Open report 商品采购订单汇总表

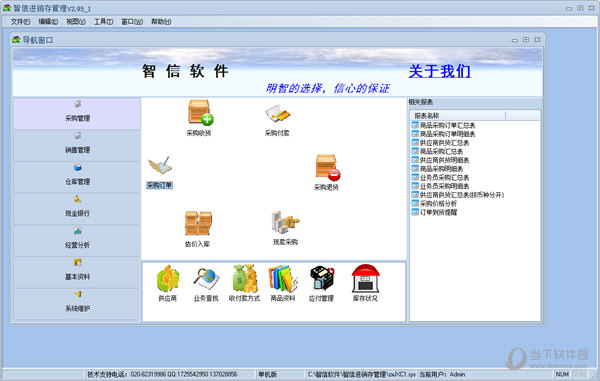click(443, 125)
